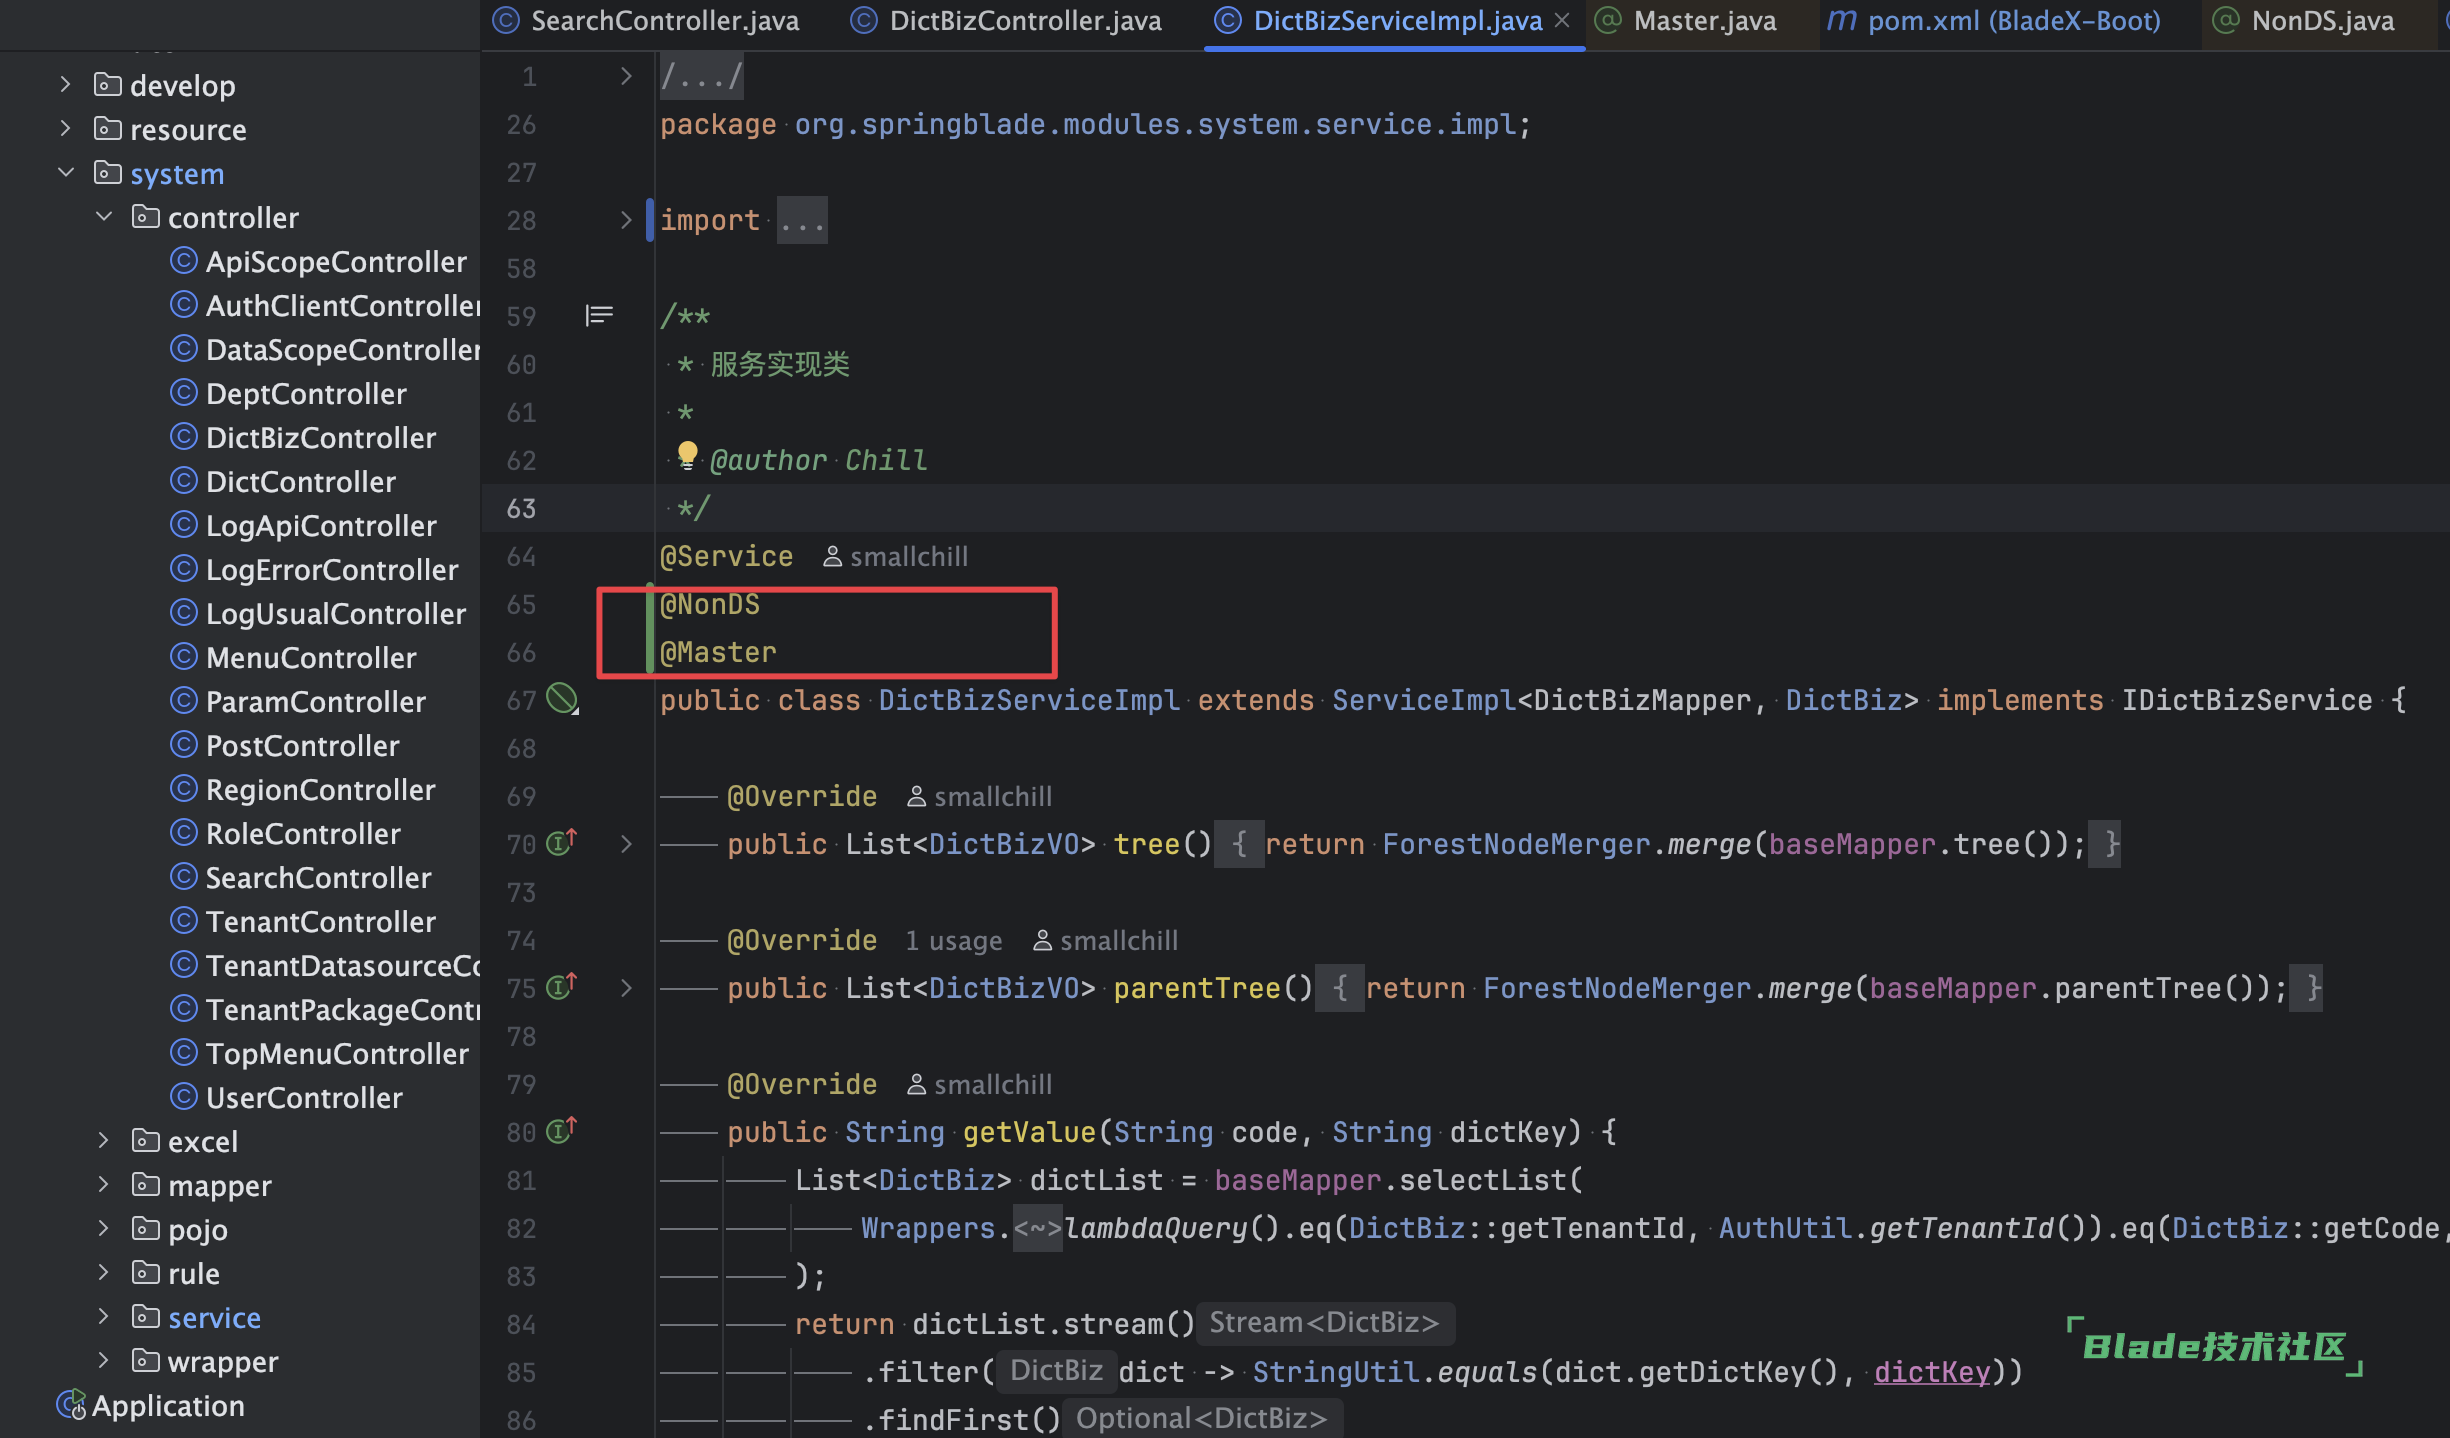2450x1438 pixels.
Task: Select UserController in the project tree
Action: (304, 1097)
